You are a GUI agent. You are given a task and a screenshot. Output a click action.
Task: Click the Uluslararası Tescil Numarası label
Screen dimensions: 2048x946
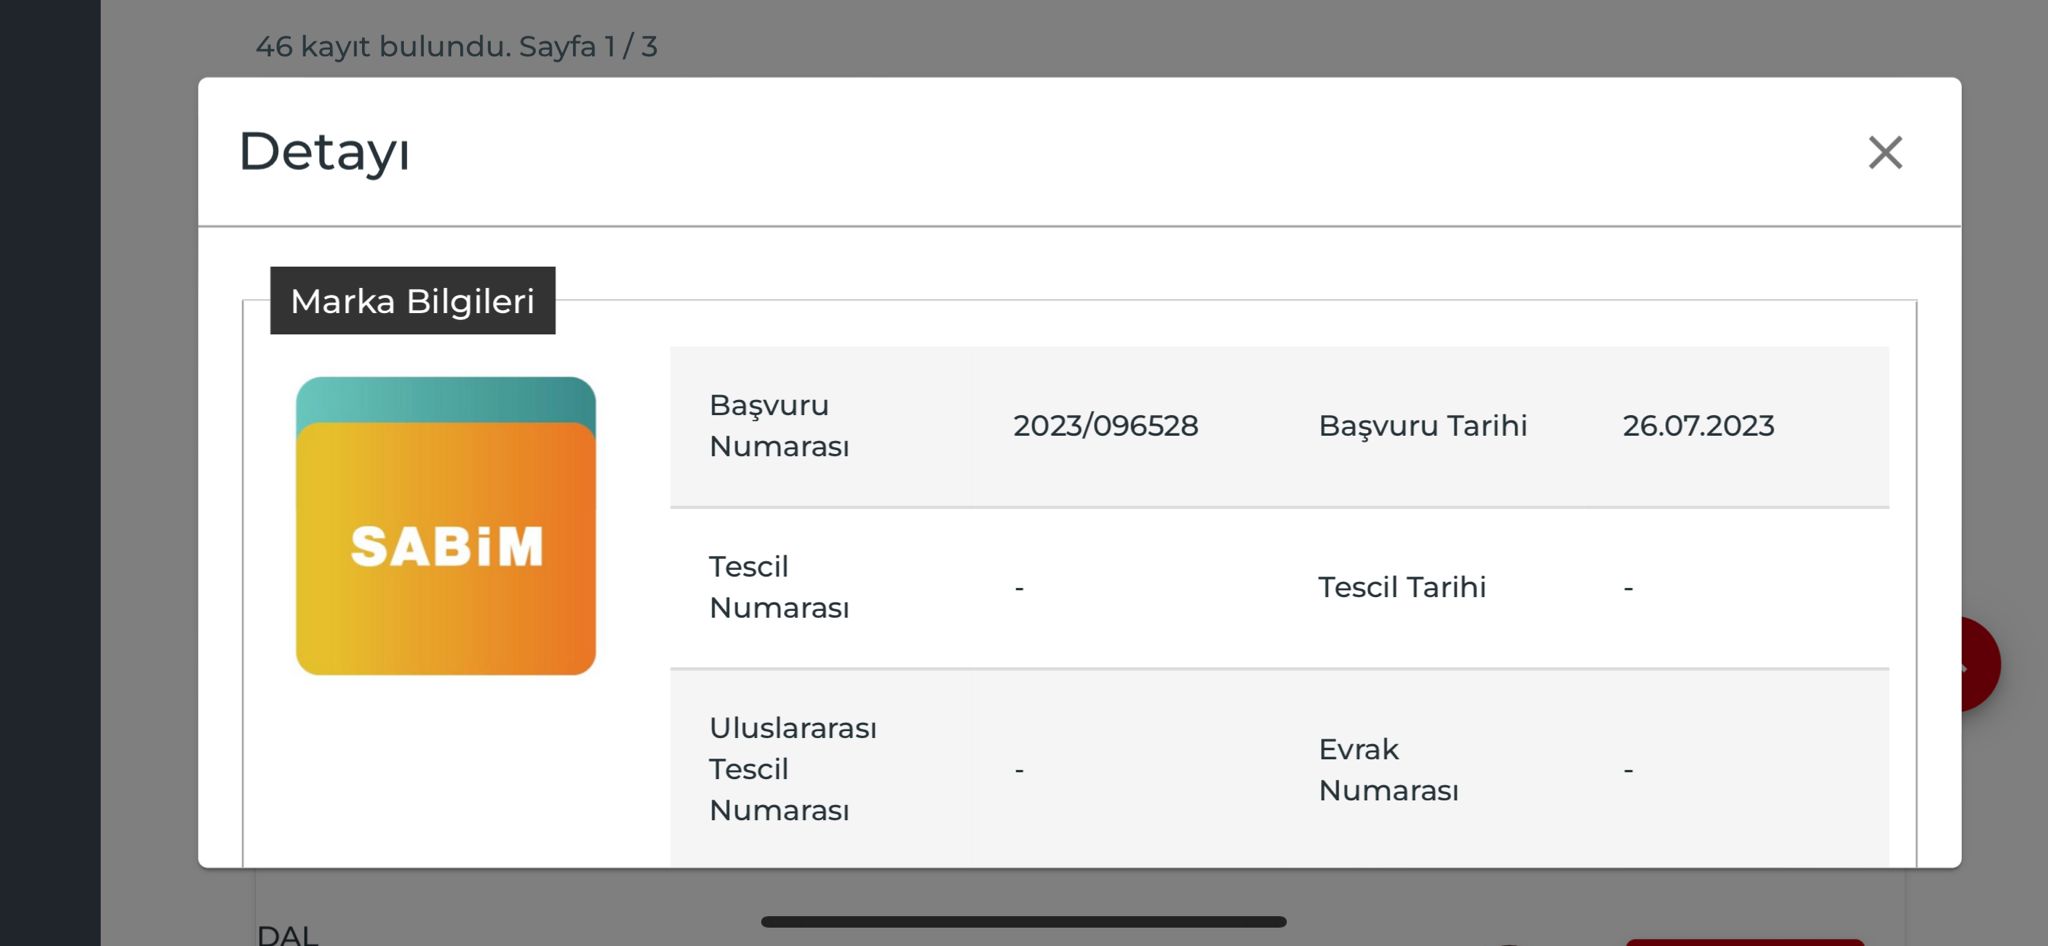pos(793,769)
